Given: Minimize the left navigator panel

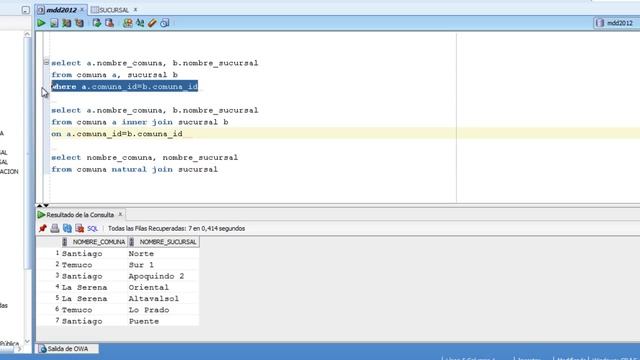Looking at the screenshot, I should tap(26, 10).
